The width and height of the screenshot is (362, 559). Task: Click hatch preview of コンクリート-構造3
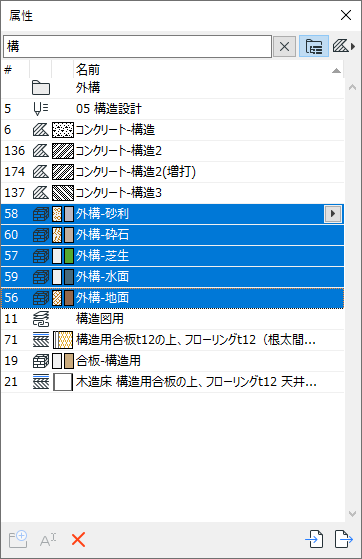[63, 193]
